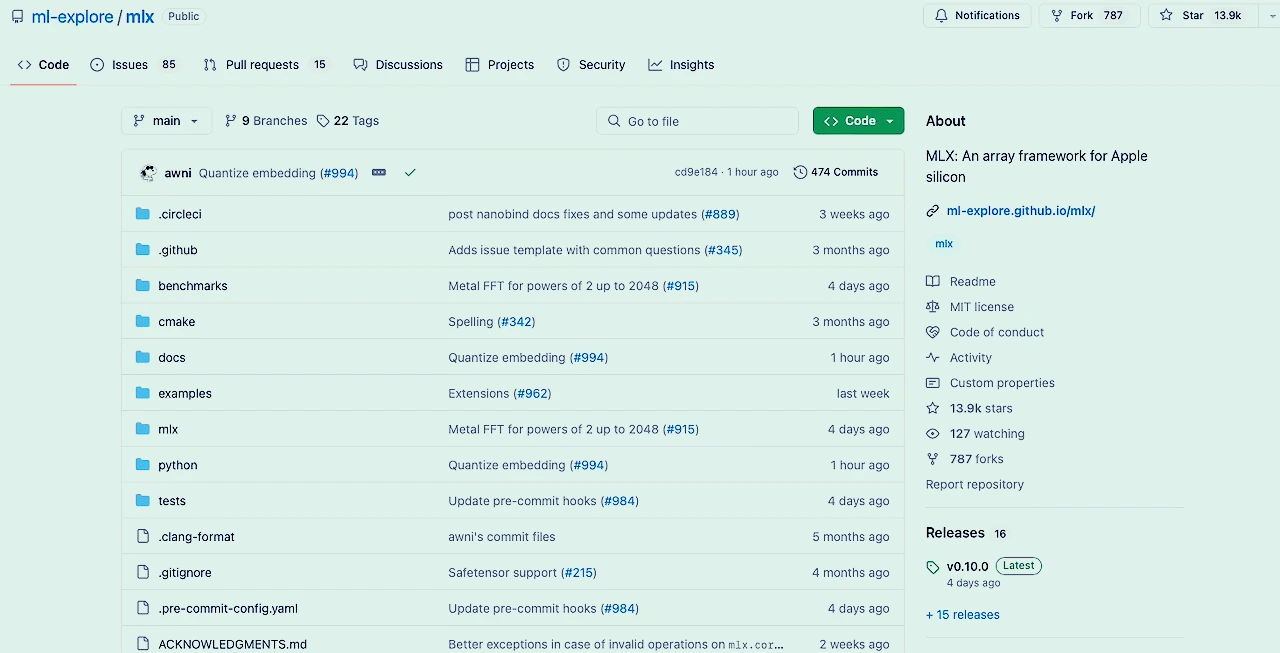Viewport: 1280px width, 653px height.
Task: Open the Security tab
Action: point(591,65)
